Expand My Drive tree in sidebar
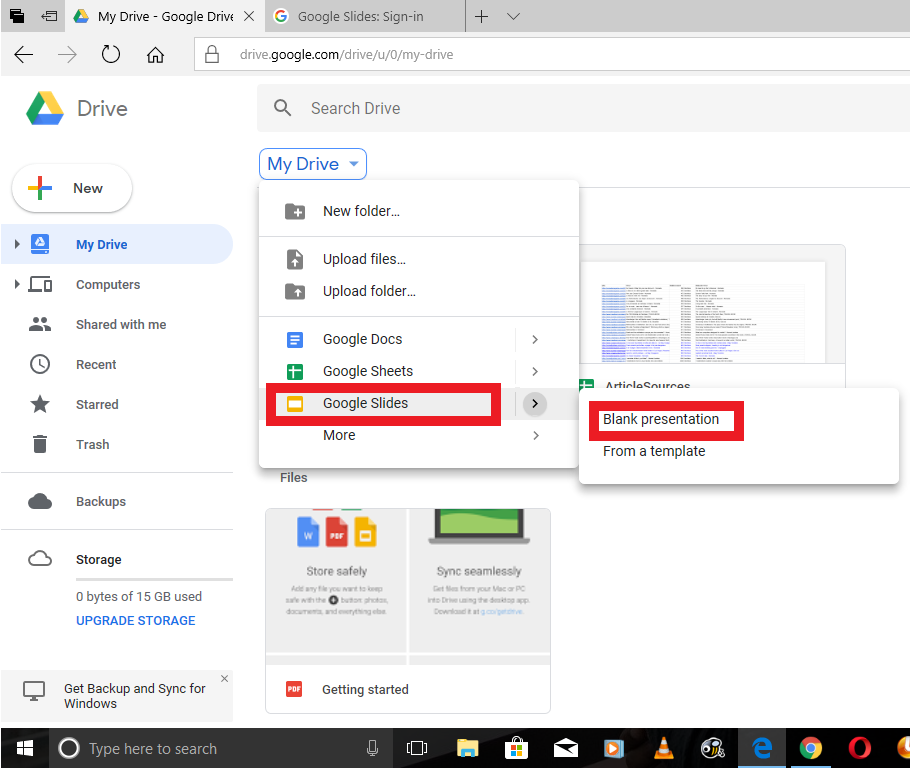 17,244
